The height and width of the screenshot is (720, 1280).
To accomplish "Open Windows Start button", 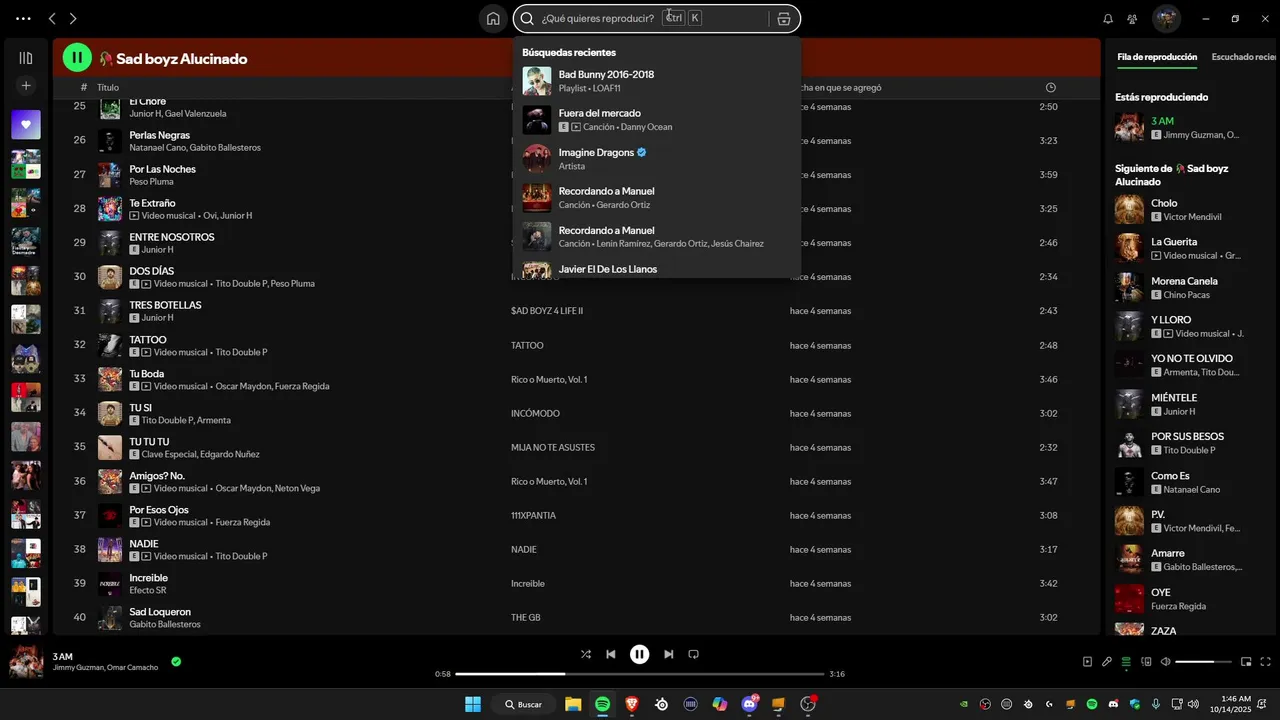I will tap(472, 704).
